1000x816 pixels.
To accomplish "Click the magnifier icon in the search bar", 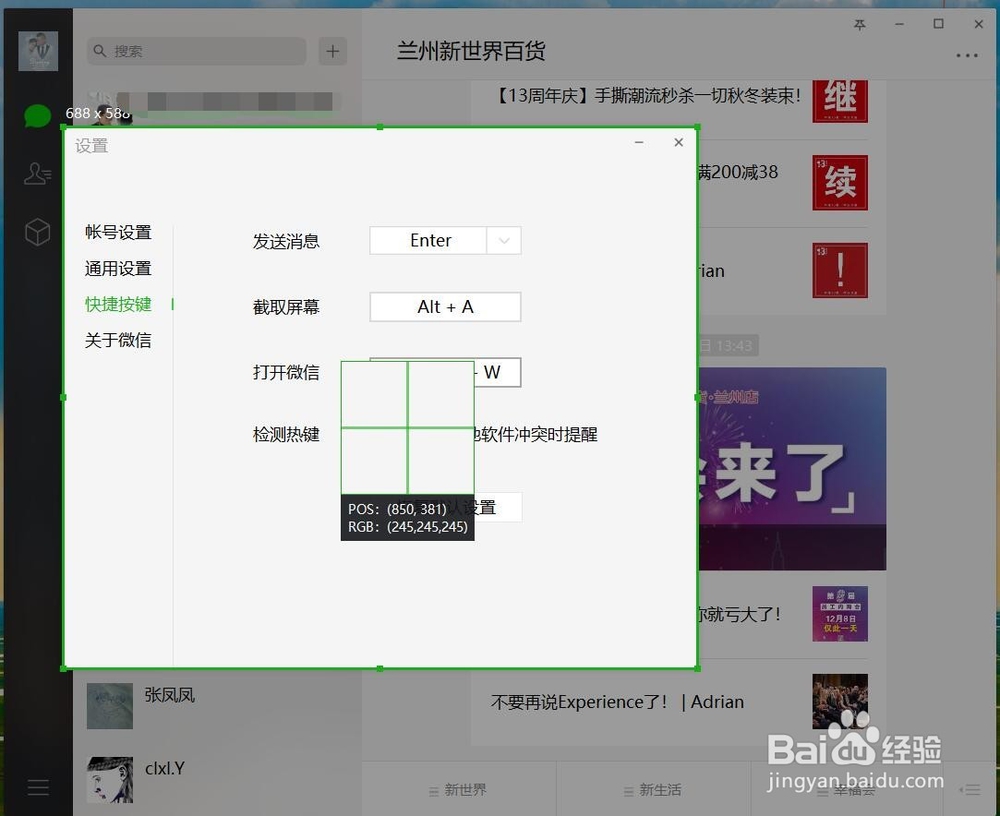I will tap(100, 50).
